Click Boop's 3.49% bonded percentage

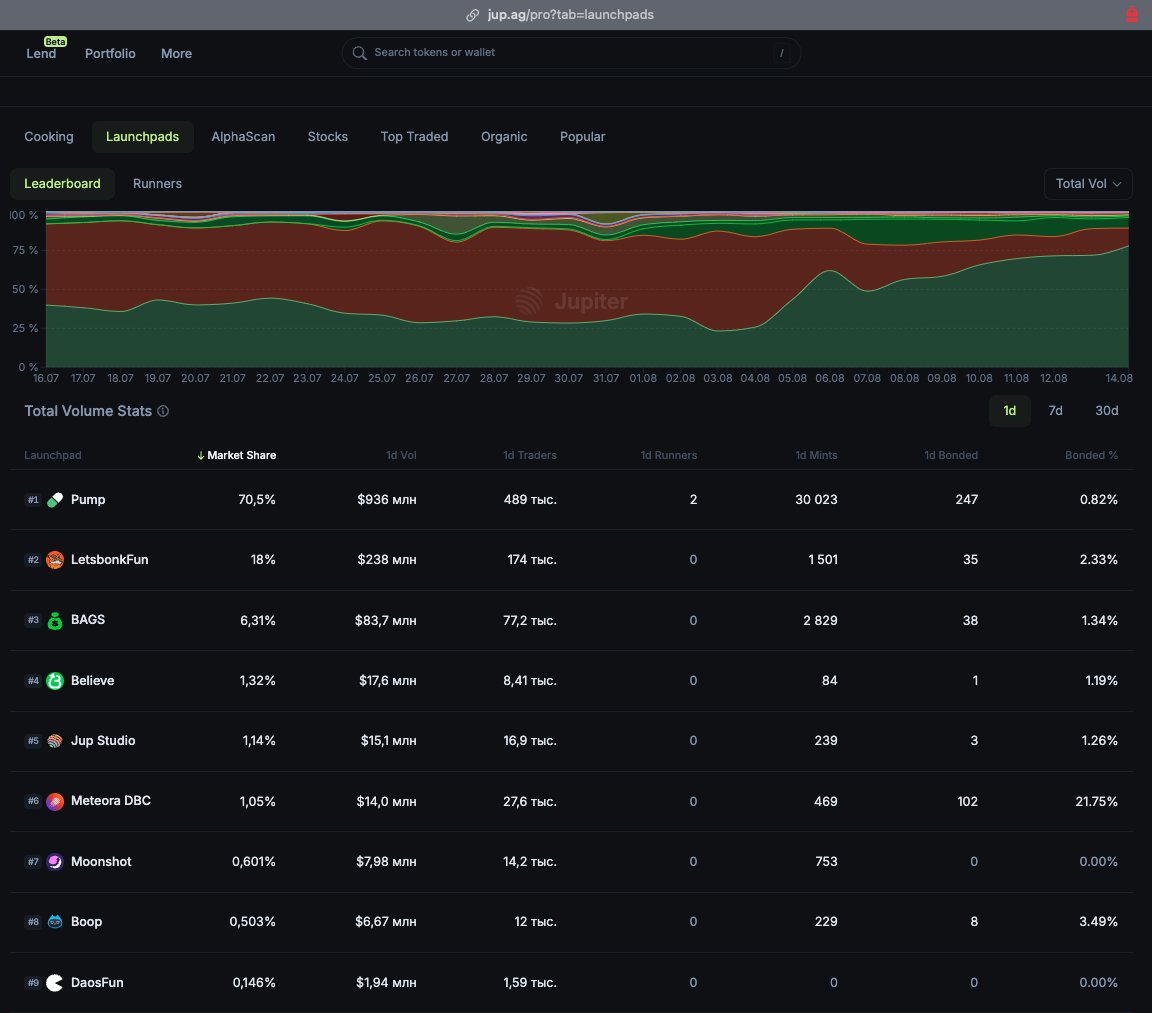(1098, 922)
